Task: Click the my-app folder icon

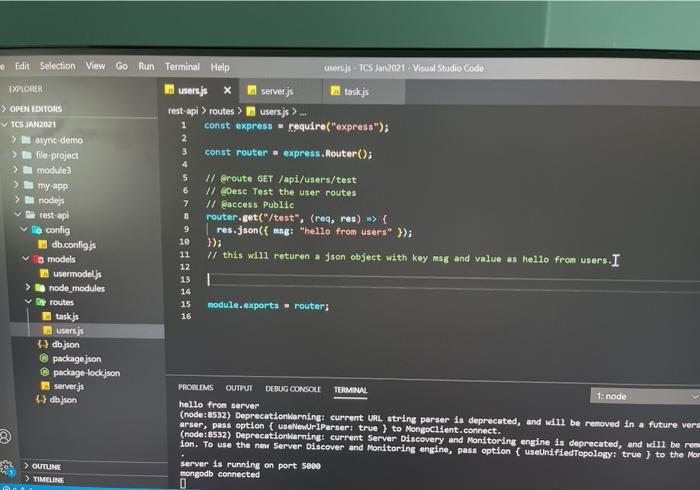Action: pyautogui.click(x=29, y=185)
